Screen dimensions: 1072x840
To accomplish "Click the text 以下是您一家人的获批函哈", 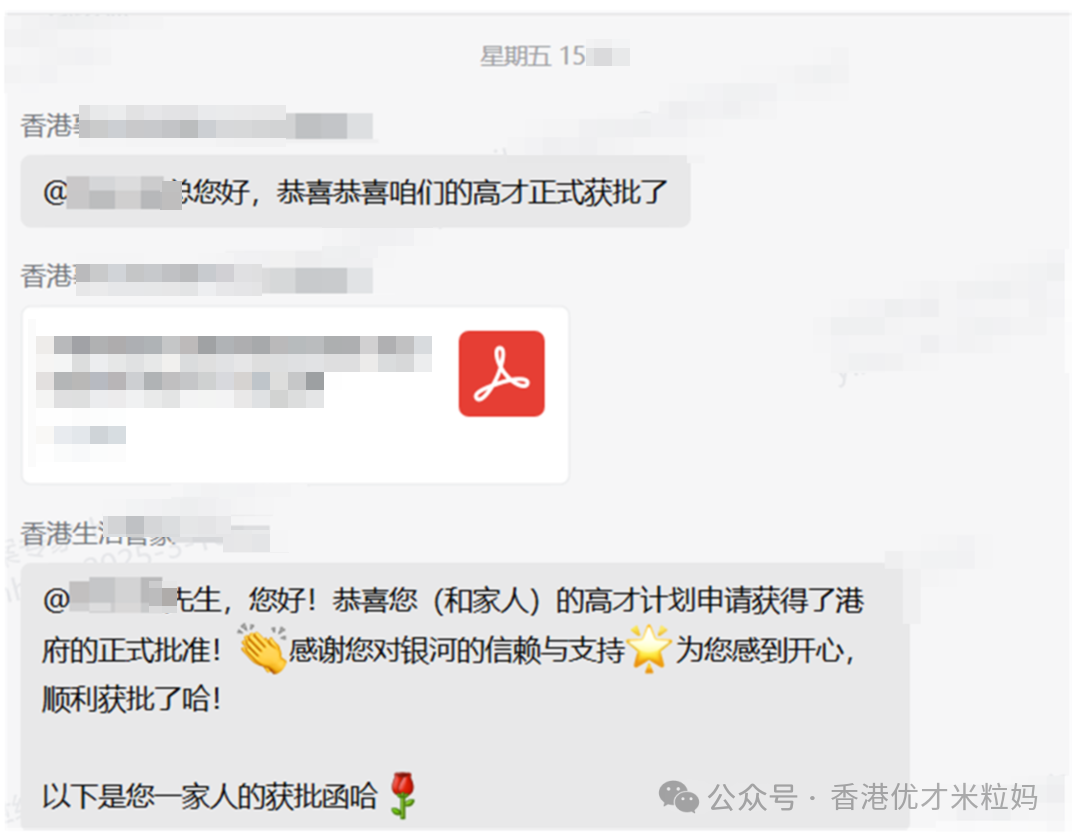I will pyautogui.click(x=209, y=796).
